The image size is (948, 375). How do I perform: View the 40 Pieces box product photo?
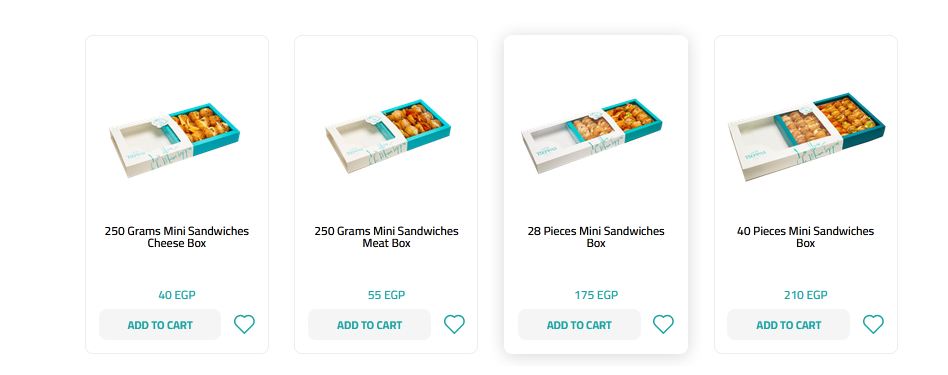(x=806, y=137)
